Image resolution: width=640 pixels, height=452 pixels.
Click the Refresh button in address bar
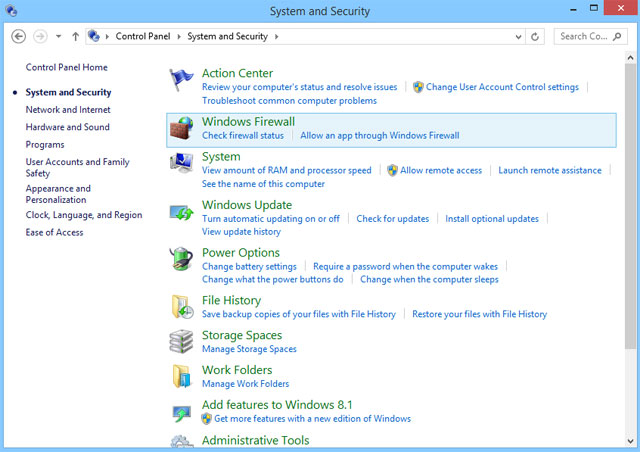click(x=535, y=37)
